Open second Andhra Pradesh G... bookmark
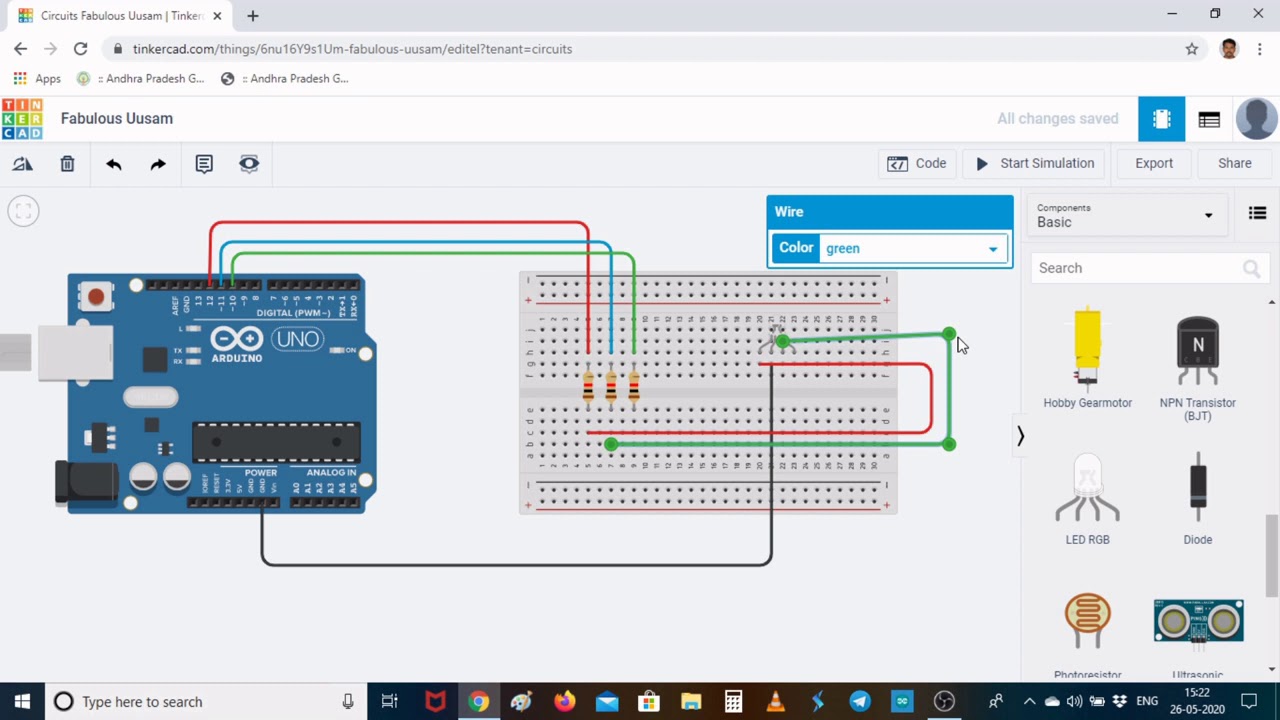The width and height of the screenshot is (1280, 720). pyautogui.click(x=285, y=78)
